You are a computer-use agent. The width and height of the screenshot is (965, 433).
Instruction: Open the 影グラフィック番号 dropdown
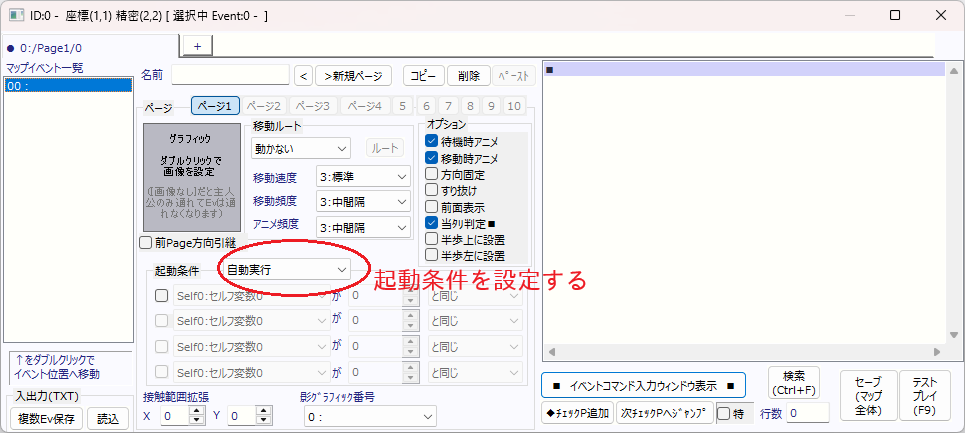[x=370, y=417]
